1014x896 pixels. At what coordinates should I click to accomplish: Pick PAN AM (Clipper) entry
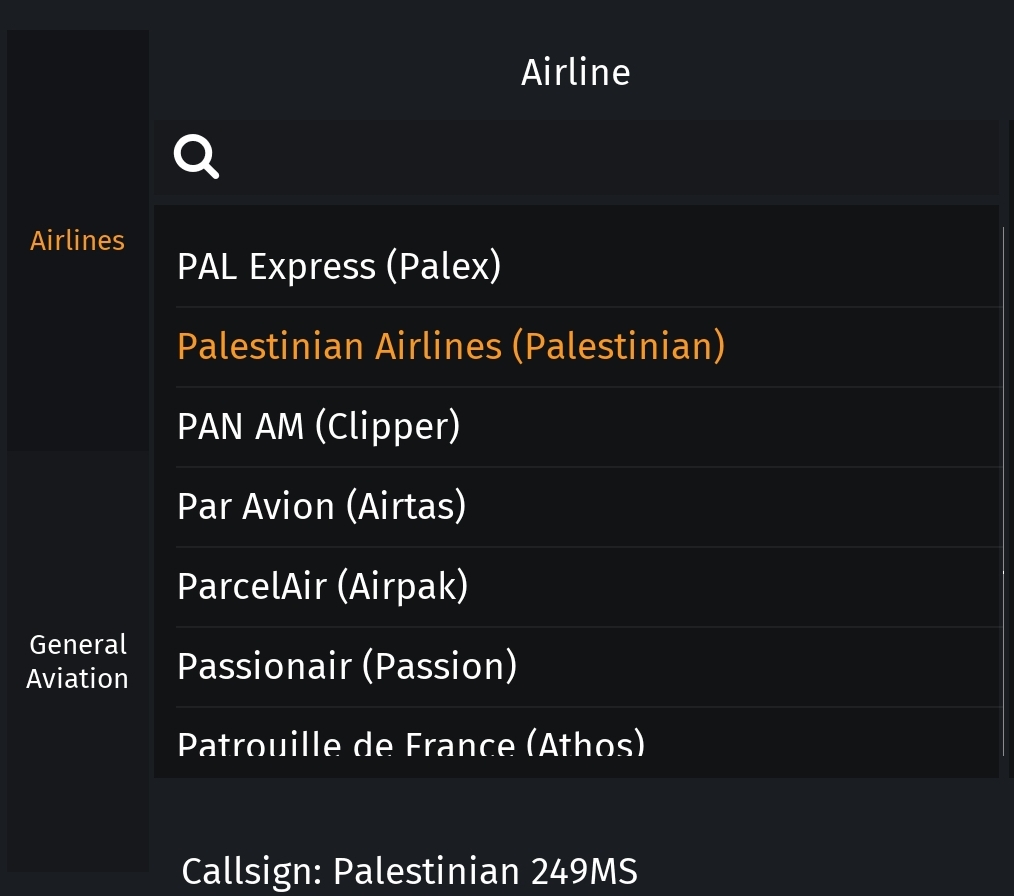tap(318, 426)
